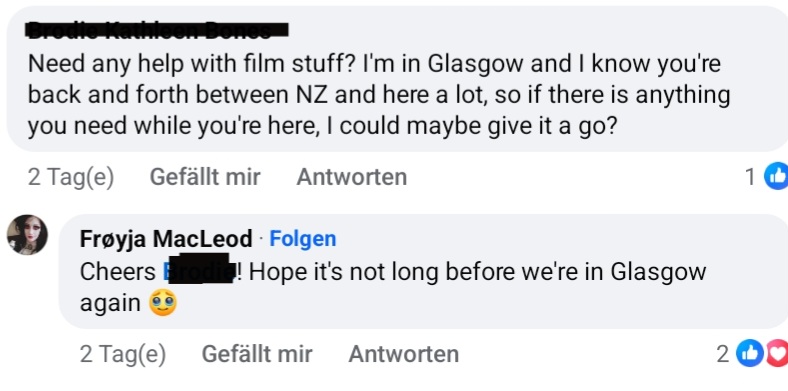This screenshot has width=788, height=391.
Task: Click the blue thumbs-up icon beside count 1
Action: click(x=776, y=176)
